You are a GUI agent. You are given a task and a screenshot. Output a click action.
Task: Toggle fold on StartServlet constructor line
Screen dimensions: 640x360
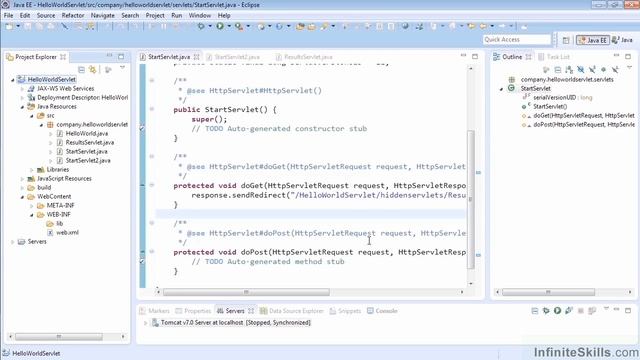pyautogui.click(x=152, y=109)
